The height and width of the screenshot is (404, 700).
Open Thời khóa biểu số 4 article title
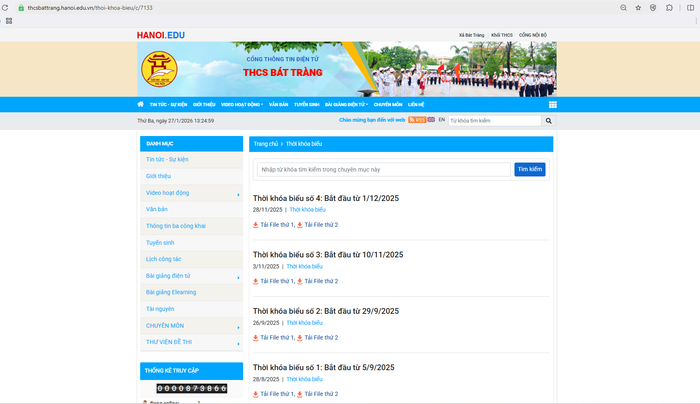326,198
